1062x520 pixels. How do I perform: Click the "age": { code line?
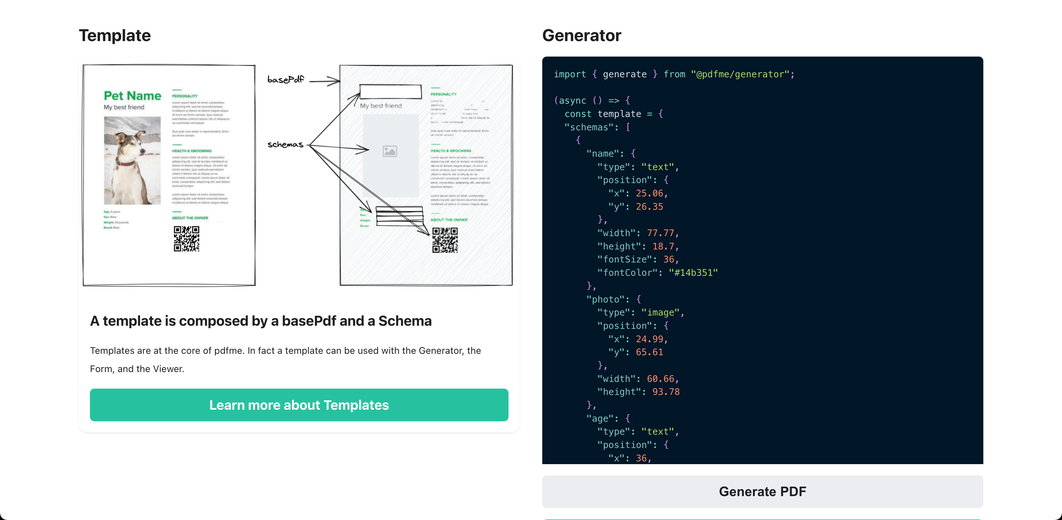click(608, 418)
